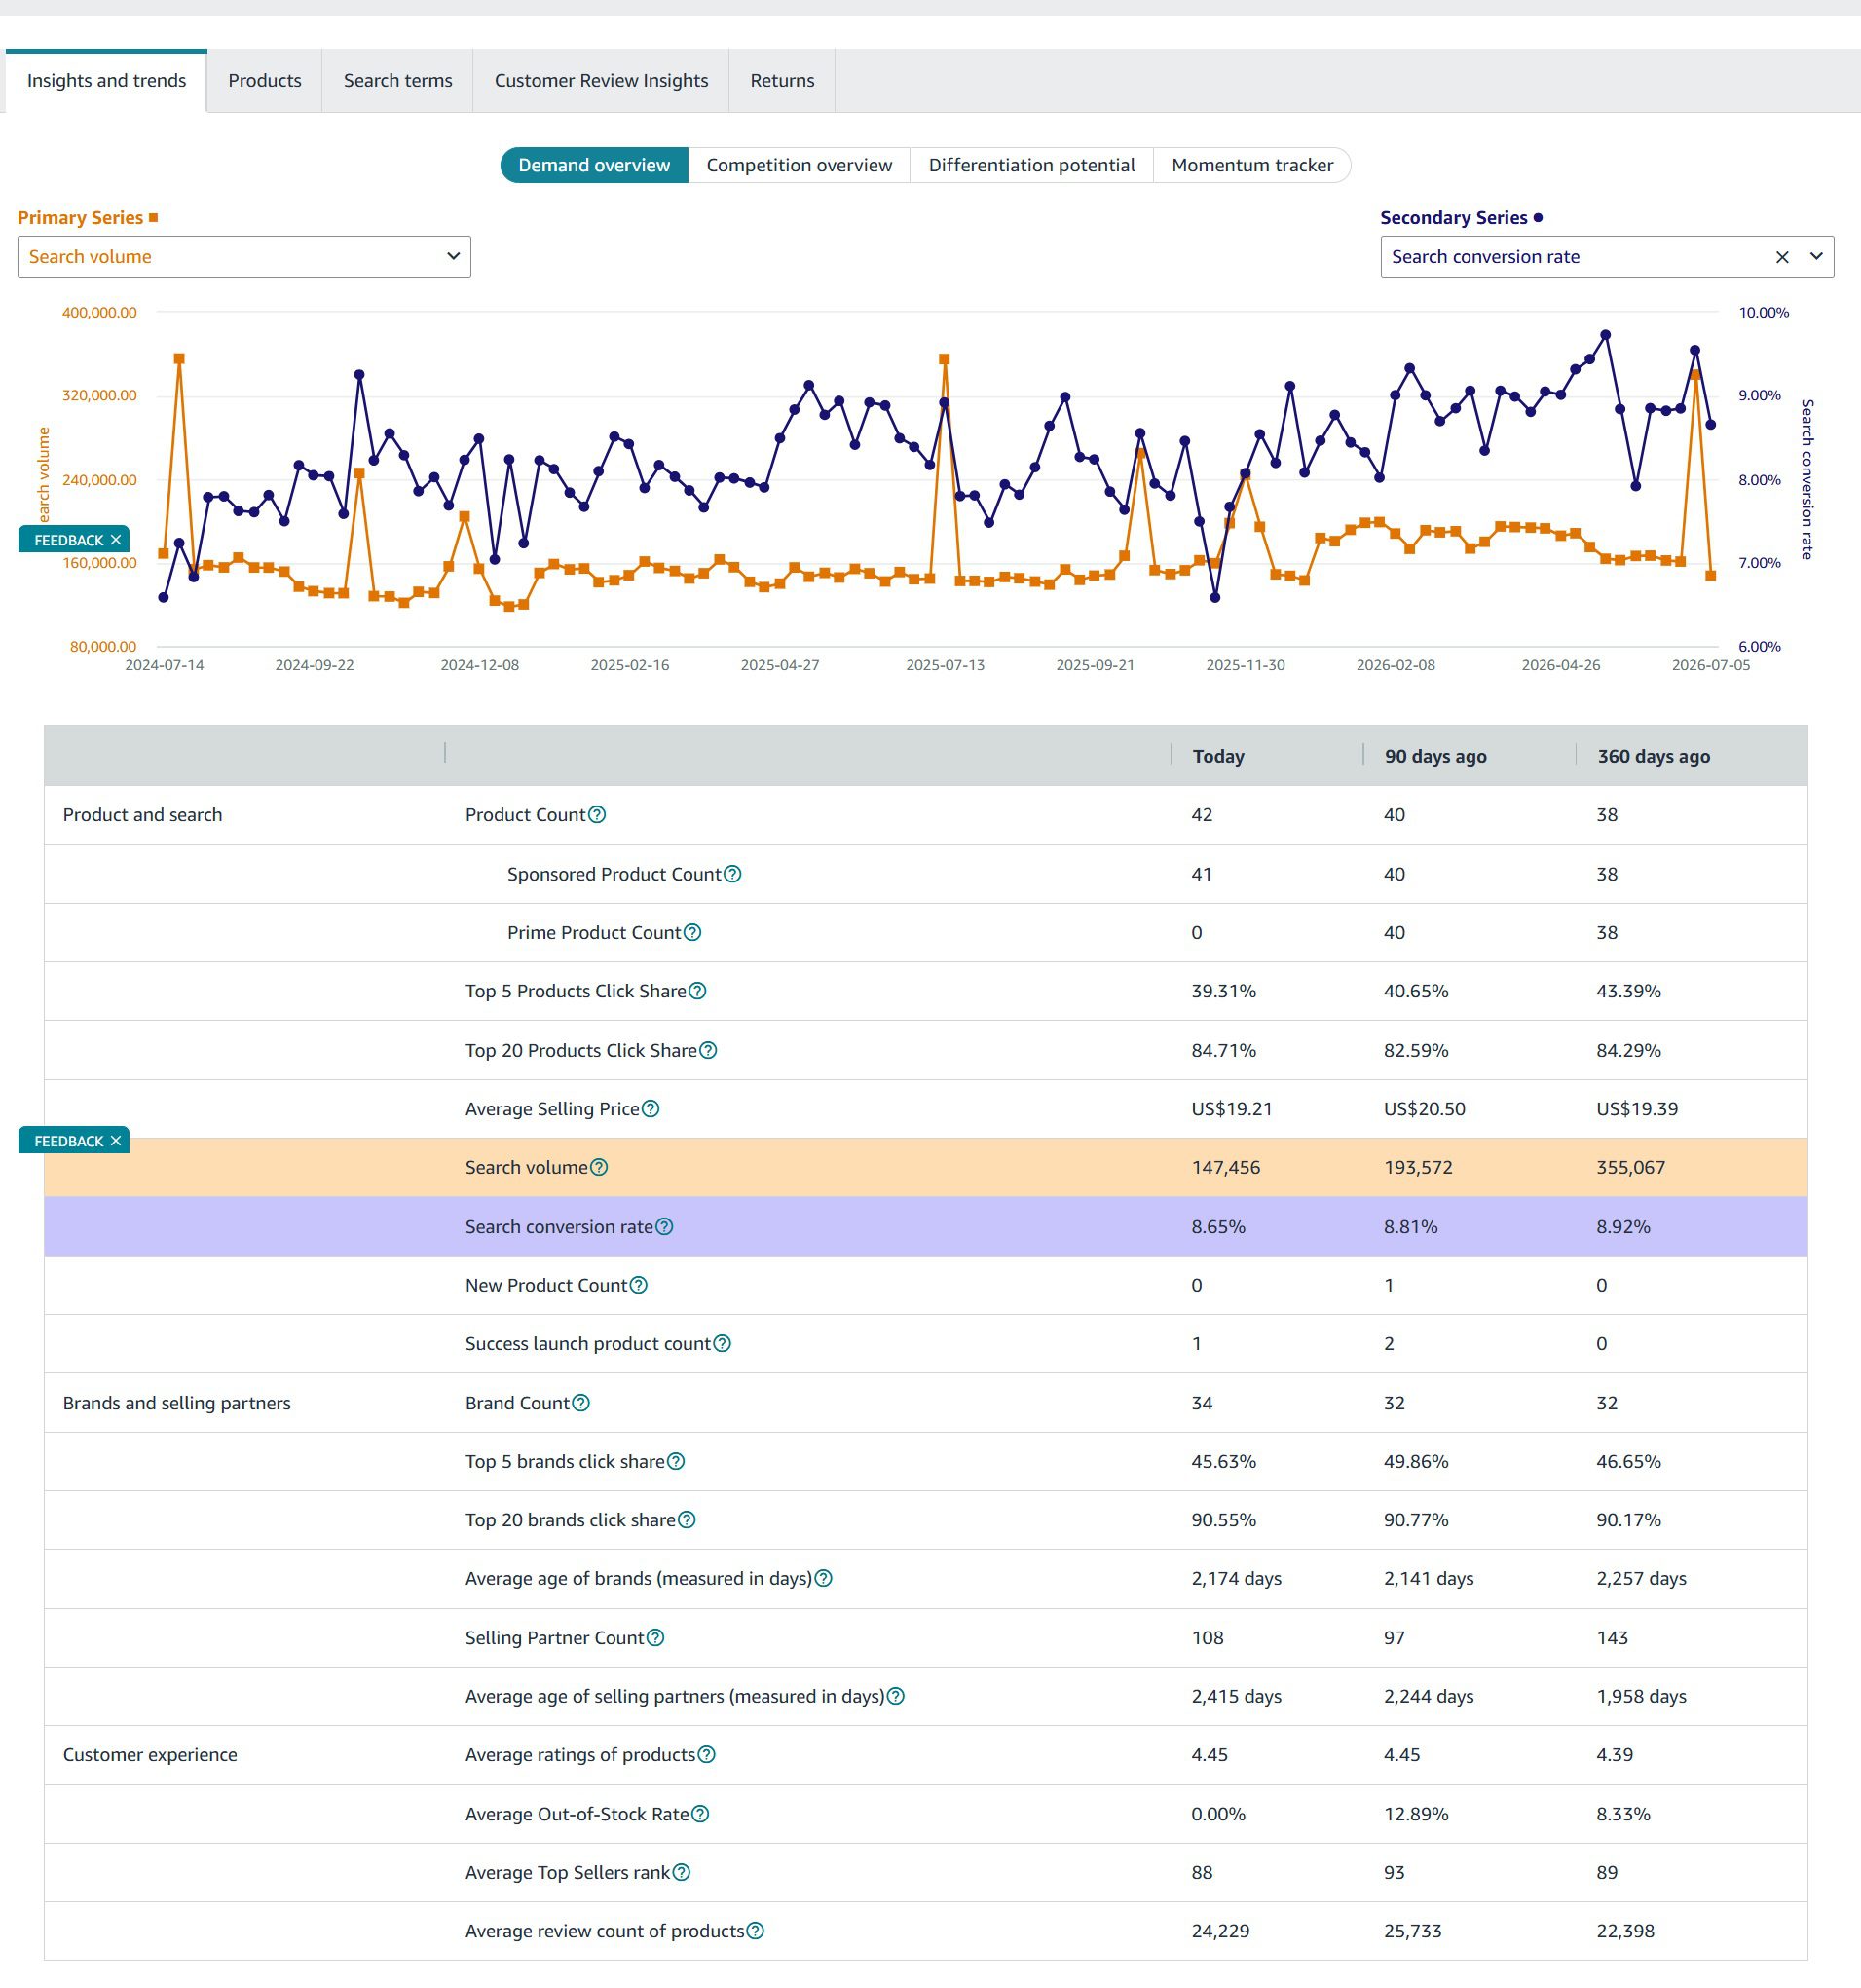Show tooltip icon for Average Selling Price
This screenshot has height=1988, width=1861.
651,1109
